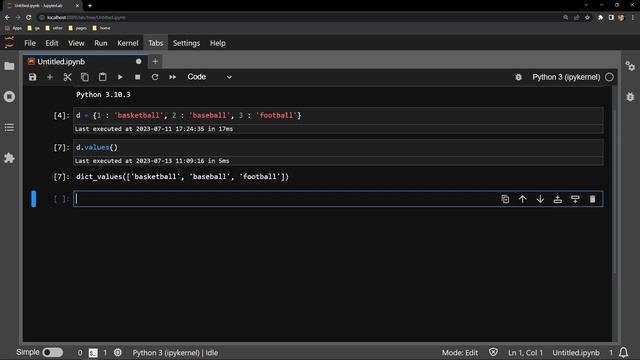
Task: Open the Settings menu
Action: [187, 43]
